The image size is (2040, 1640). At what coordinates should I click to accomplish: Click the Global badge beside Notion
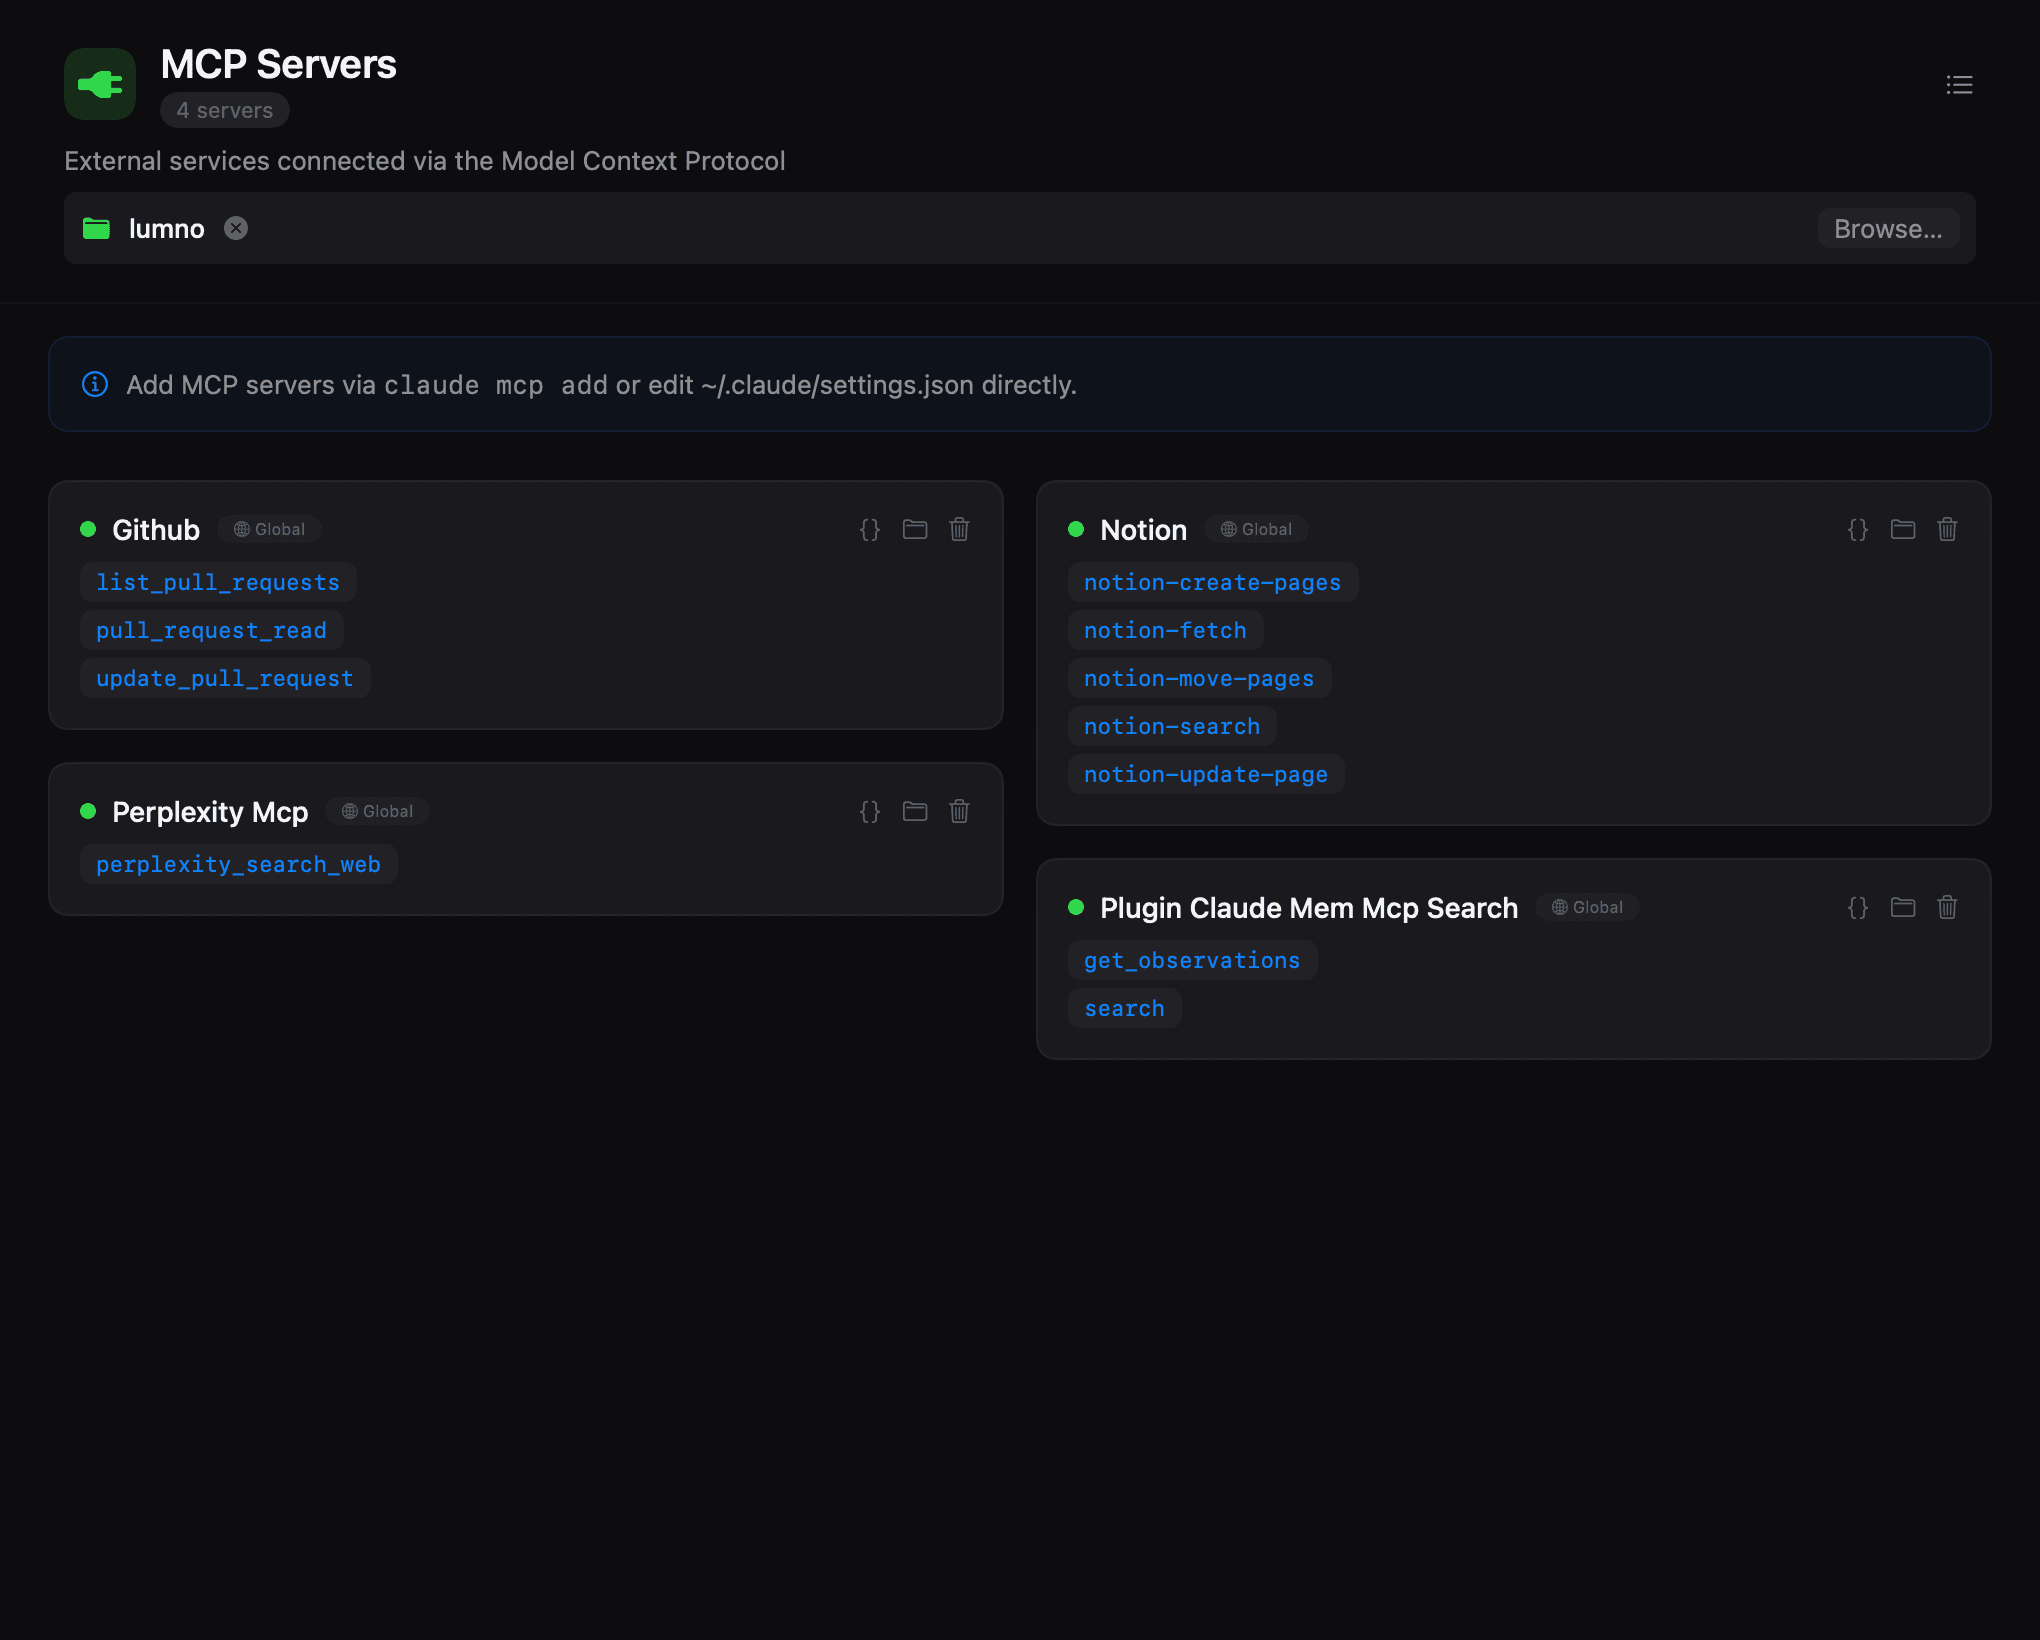[x=1257, y=529]
